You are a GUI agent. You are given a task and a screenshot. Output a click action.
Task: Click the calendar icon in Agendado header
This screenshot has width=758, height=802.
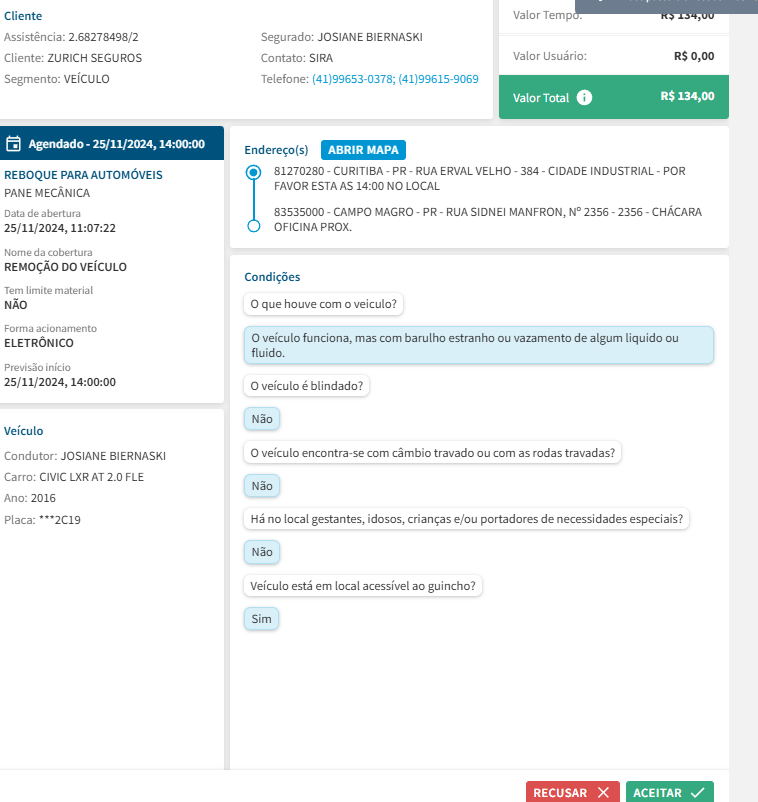[x=14, y=144]
